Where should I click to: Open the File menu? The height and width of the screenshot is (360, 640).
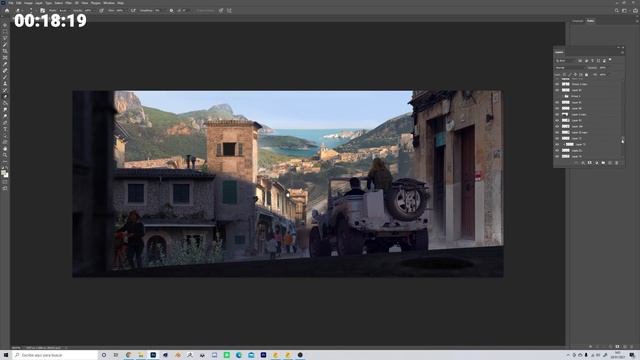(11, 3)
